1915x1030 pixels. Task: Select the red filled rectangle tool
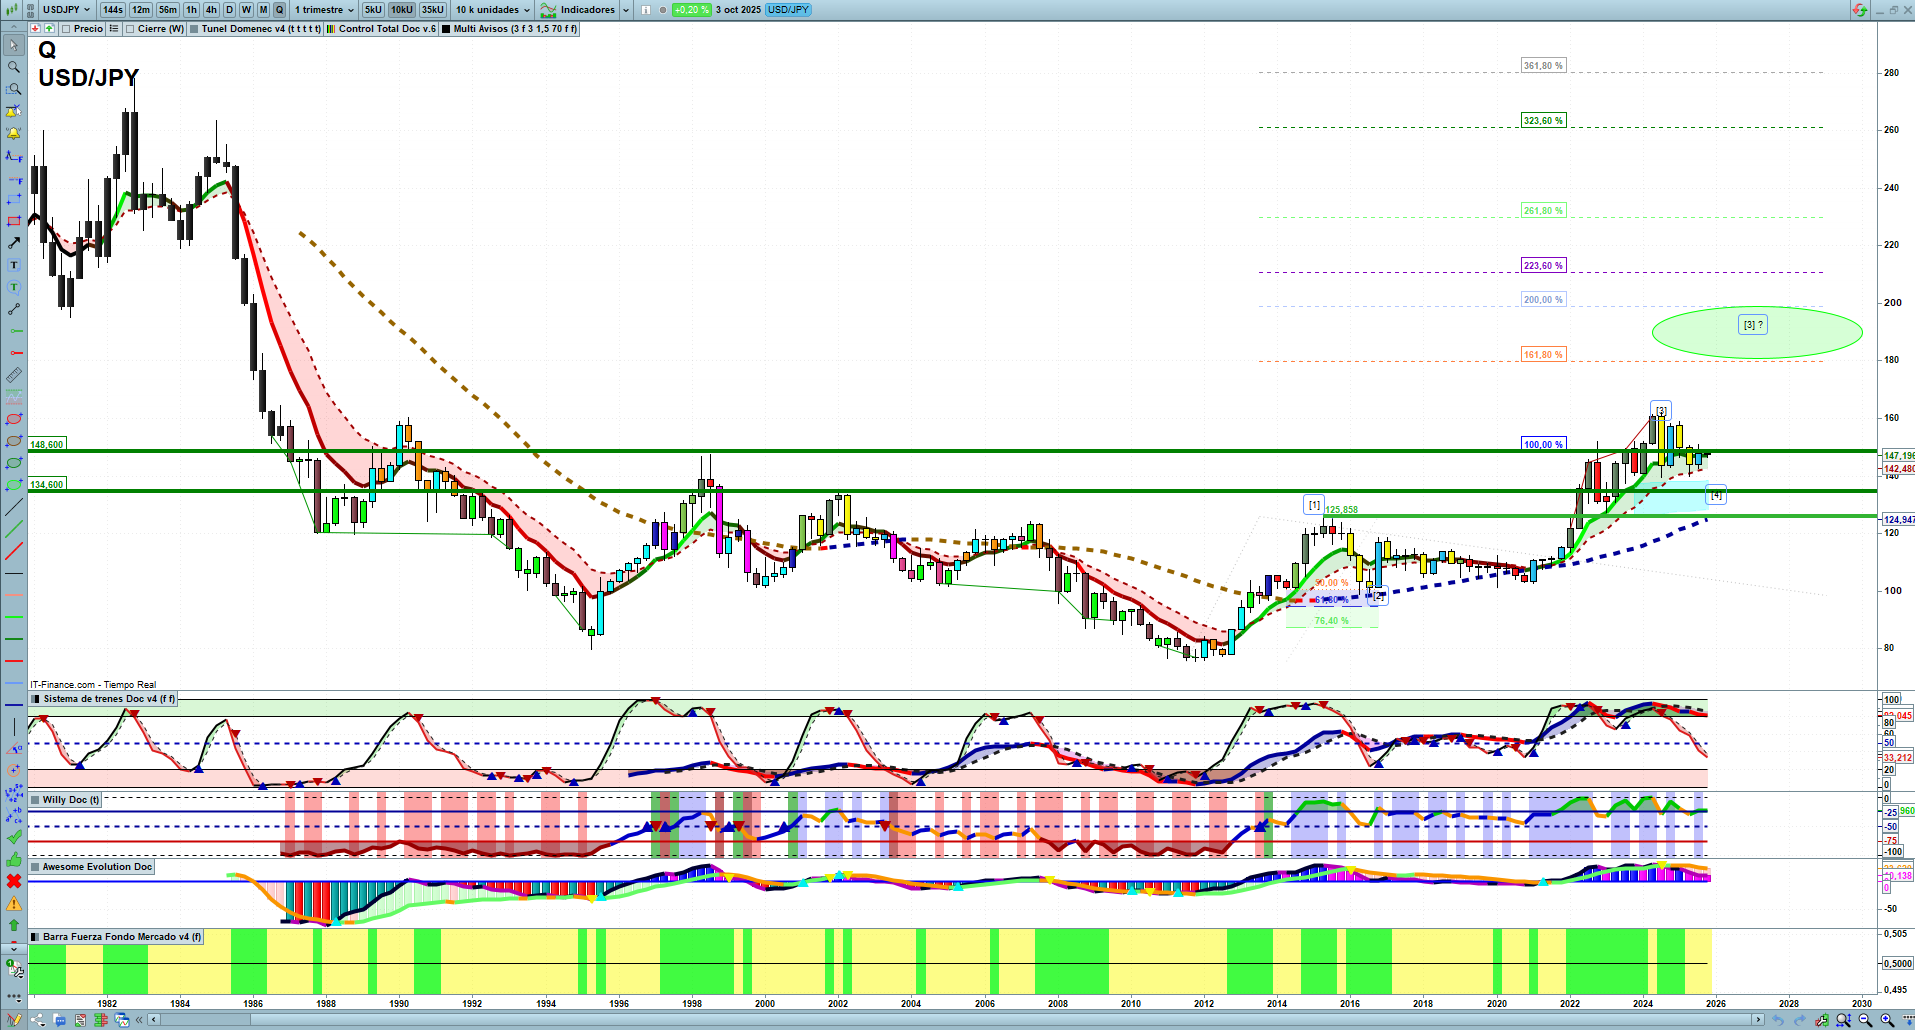pos(14,221)
